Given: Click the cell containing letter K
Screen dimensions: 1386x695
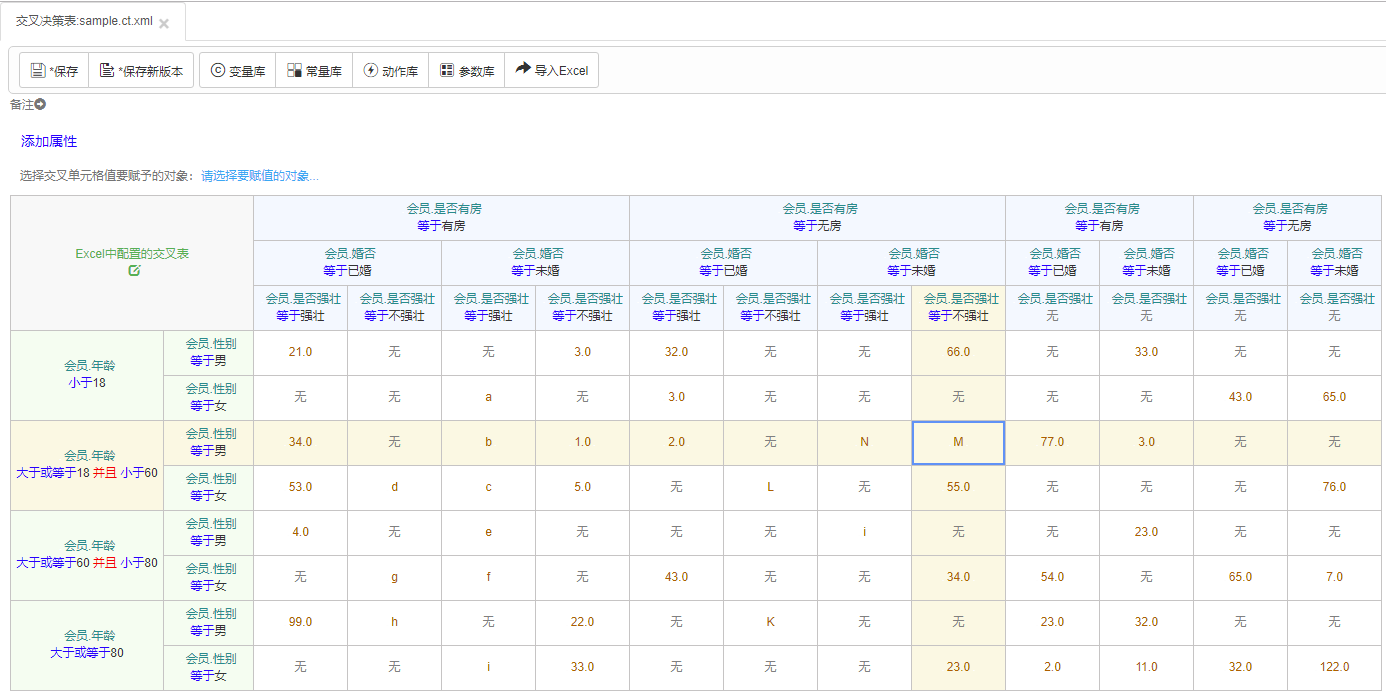Looking at the screenshot, I should (770, 622).
